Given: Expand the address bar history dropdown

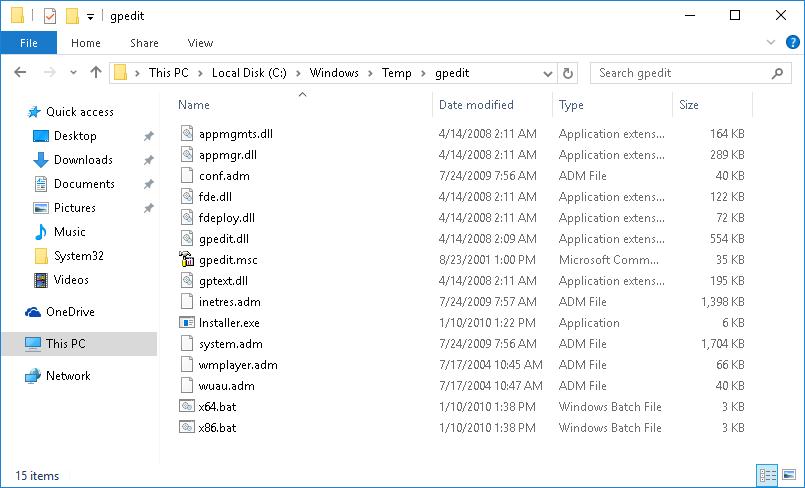Looking at the screenshot, I should tap(548, 73).
